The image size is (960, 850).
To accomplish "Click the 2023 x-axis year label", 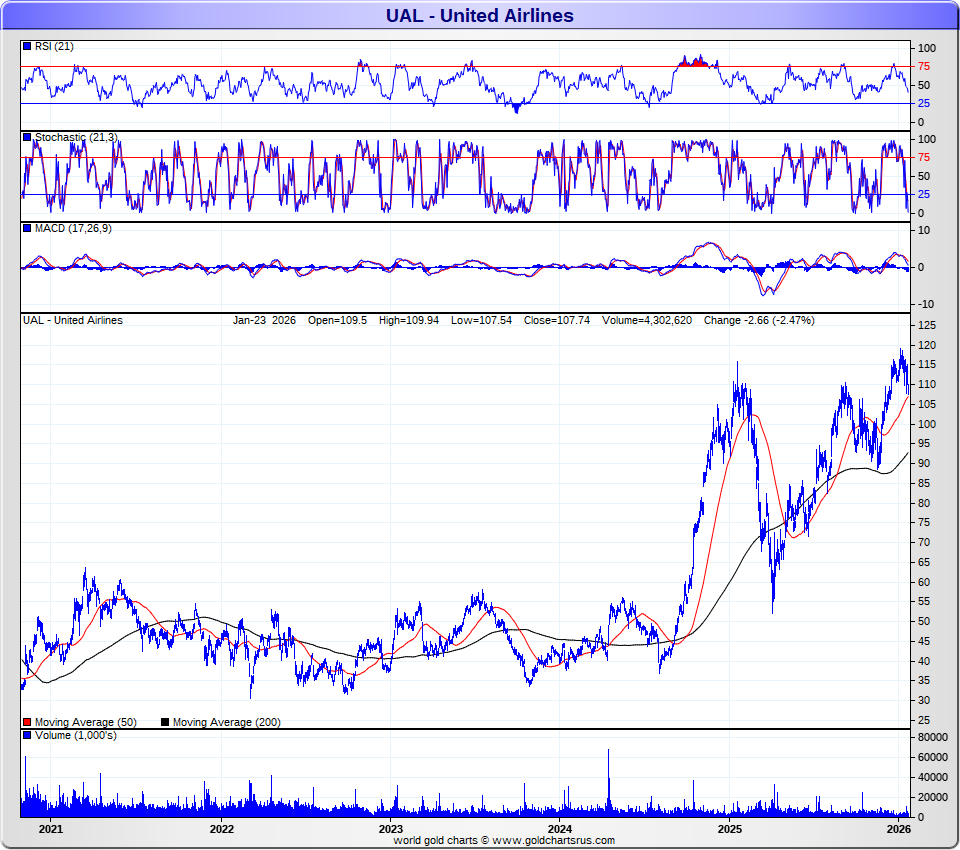I will (x=391, y=829).
